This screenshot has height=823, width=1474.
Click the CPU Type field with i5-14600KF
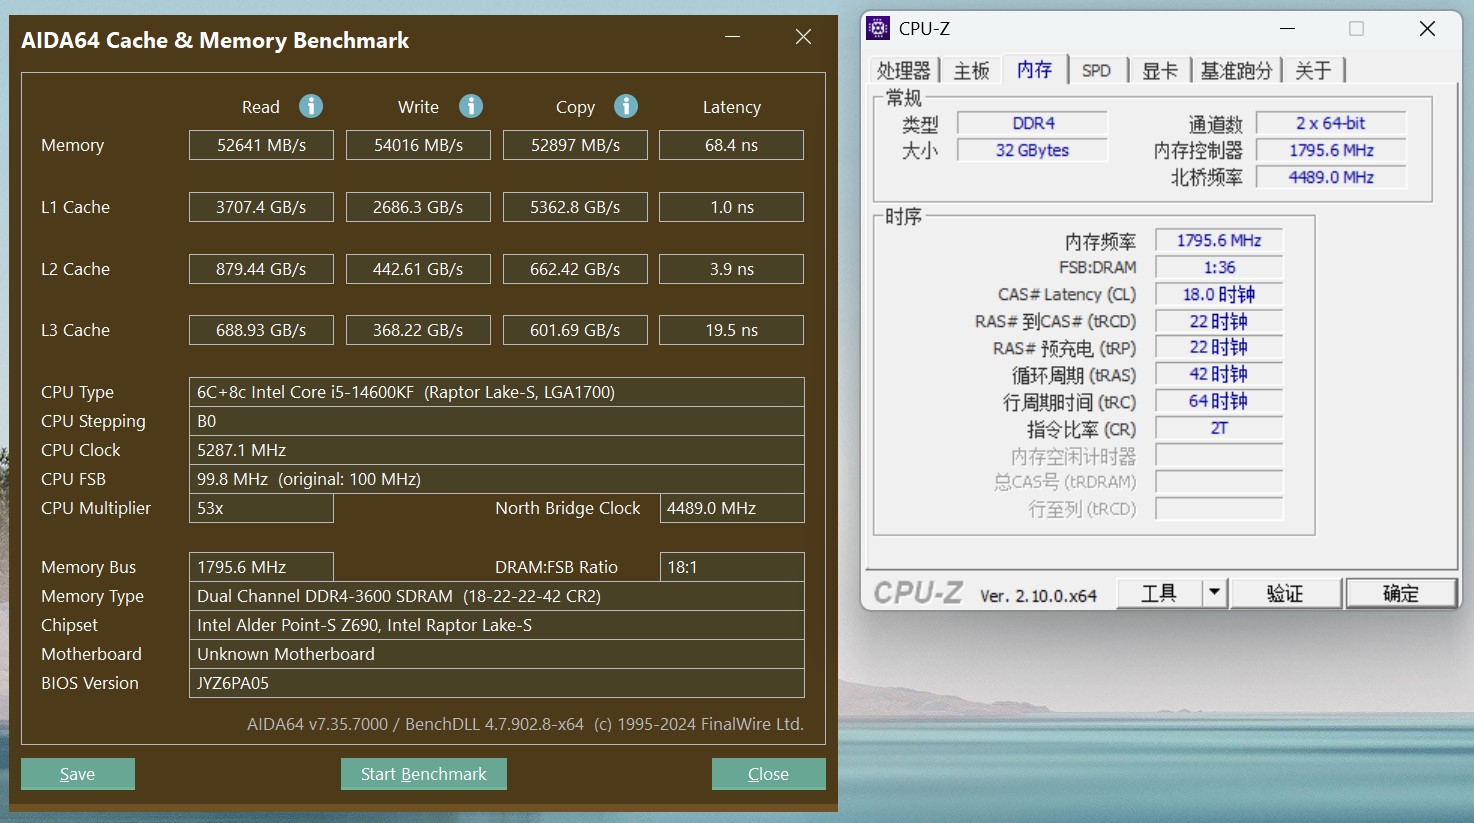[497, 392]
